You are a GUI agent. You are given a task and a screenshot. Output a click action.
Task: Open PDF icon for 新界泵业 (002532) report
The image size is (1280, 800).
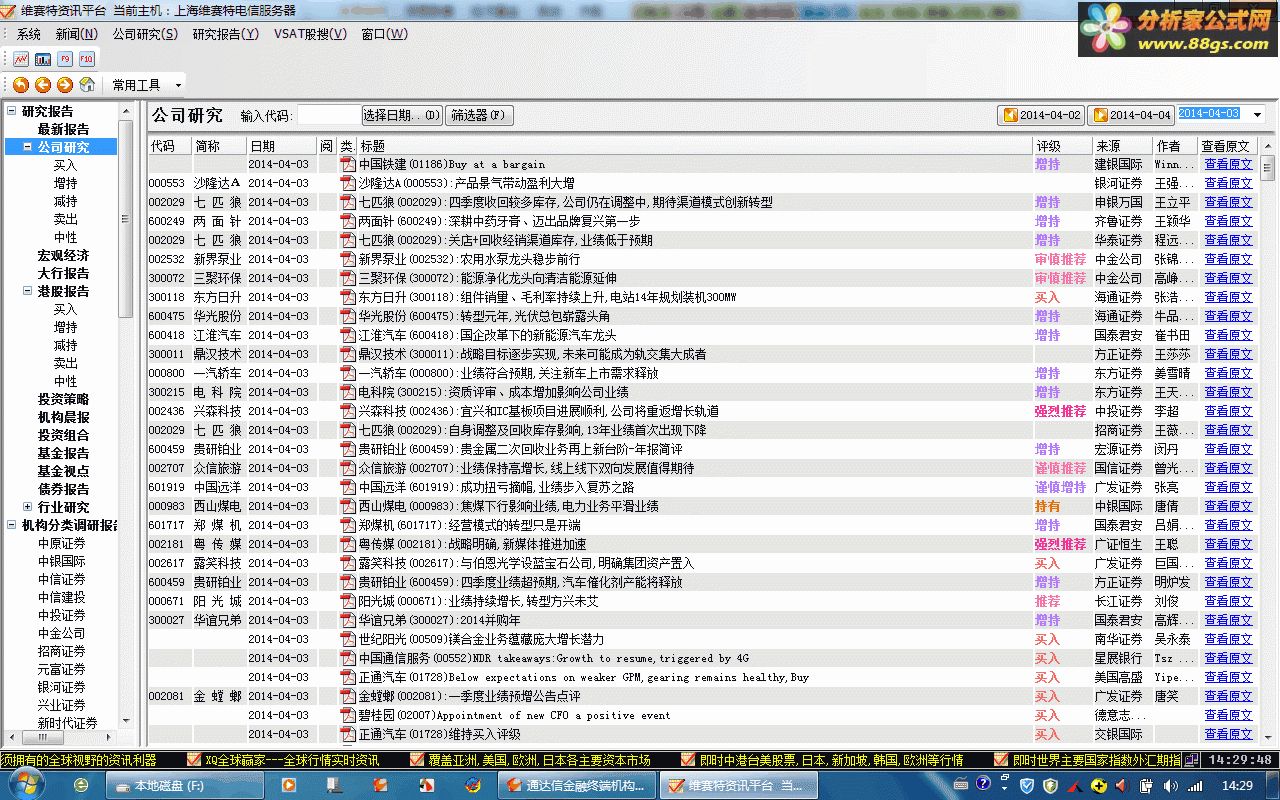tap(348, 259)
